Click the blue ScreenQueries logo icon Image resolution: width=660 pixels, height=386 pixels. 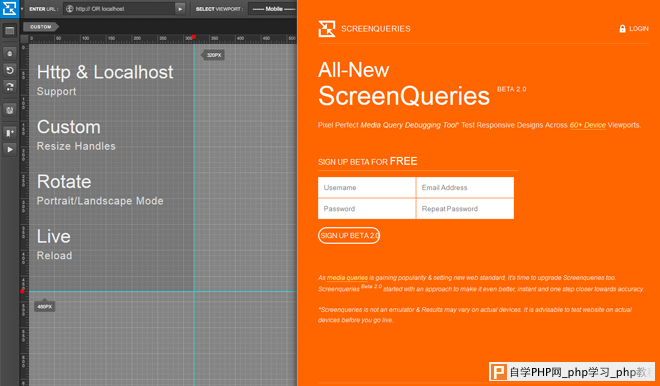point(9,8)
